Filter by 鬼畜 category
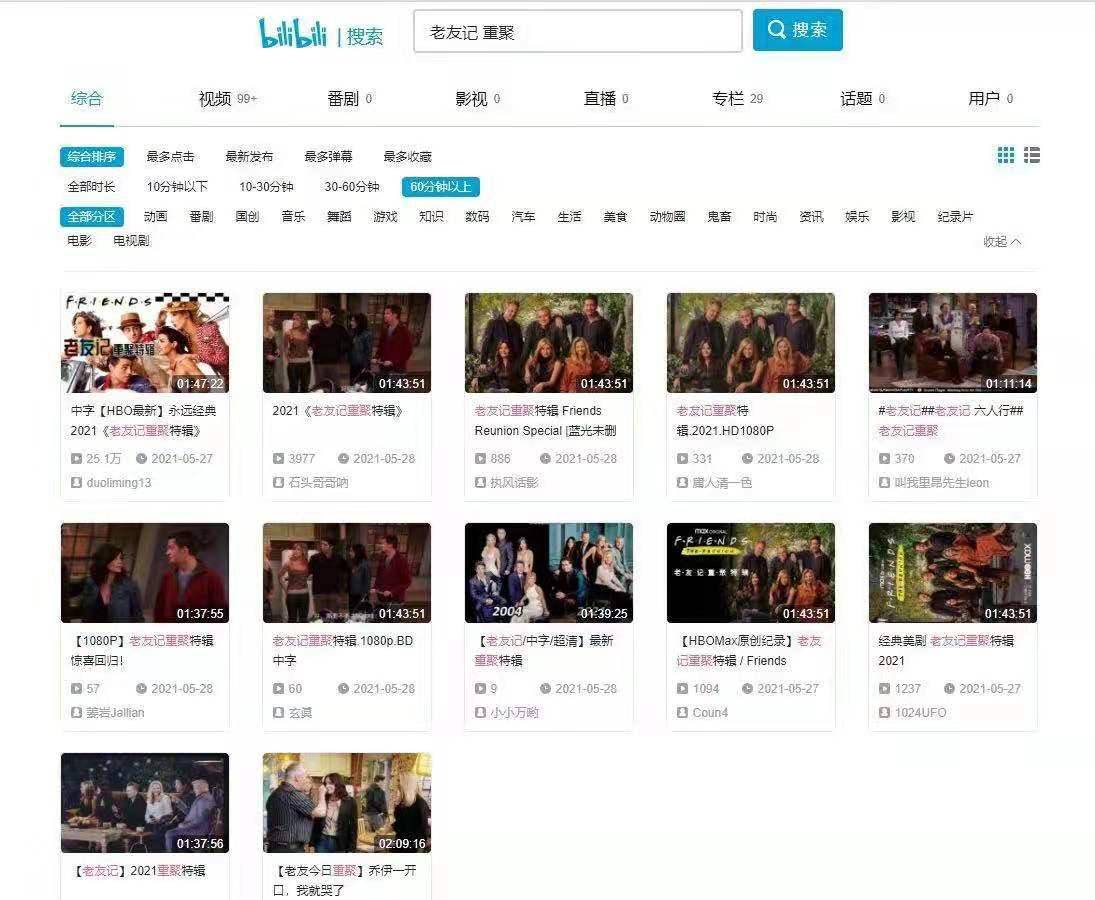 pyautogui.click(x=719, y=216)
